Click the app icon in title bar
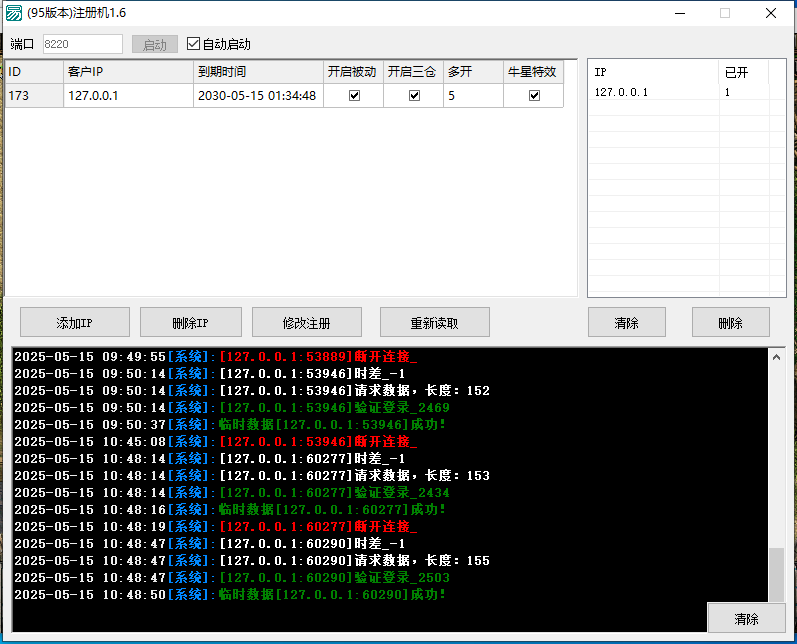797x644 pixels. pos(14,13)
